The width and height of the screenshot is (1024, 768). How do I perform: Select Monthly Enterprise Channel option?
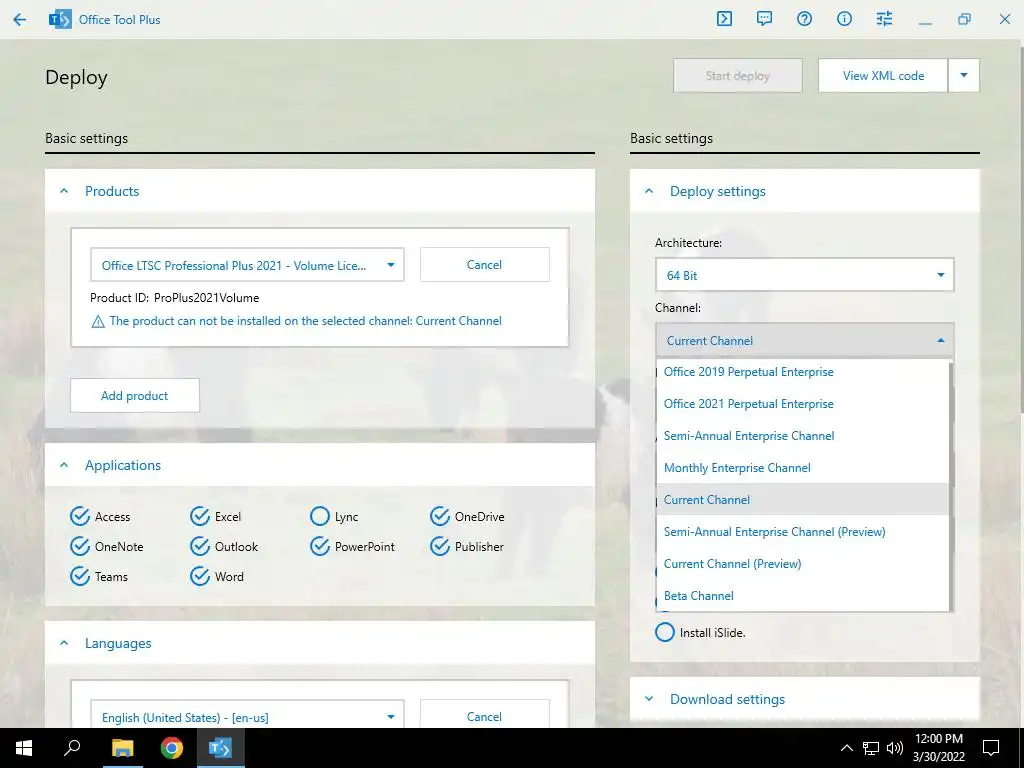click(x=802, y=468)
